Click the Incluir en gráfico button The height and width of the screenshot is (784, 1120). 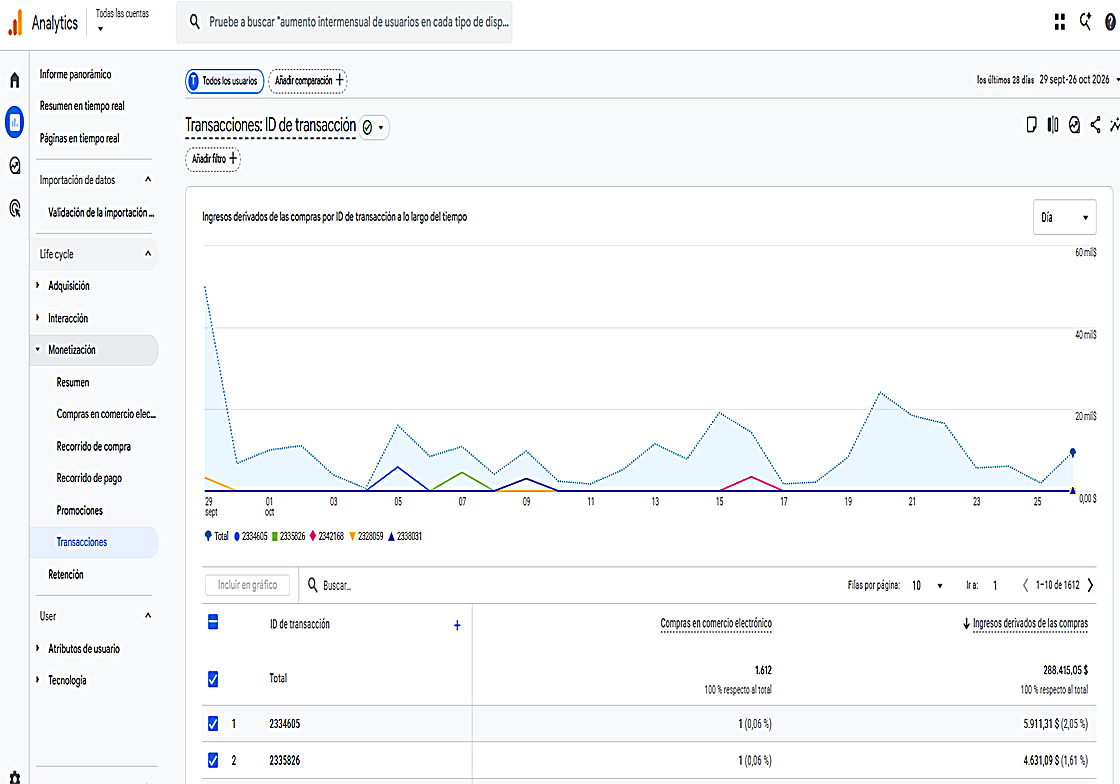click(247, 585)
